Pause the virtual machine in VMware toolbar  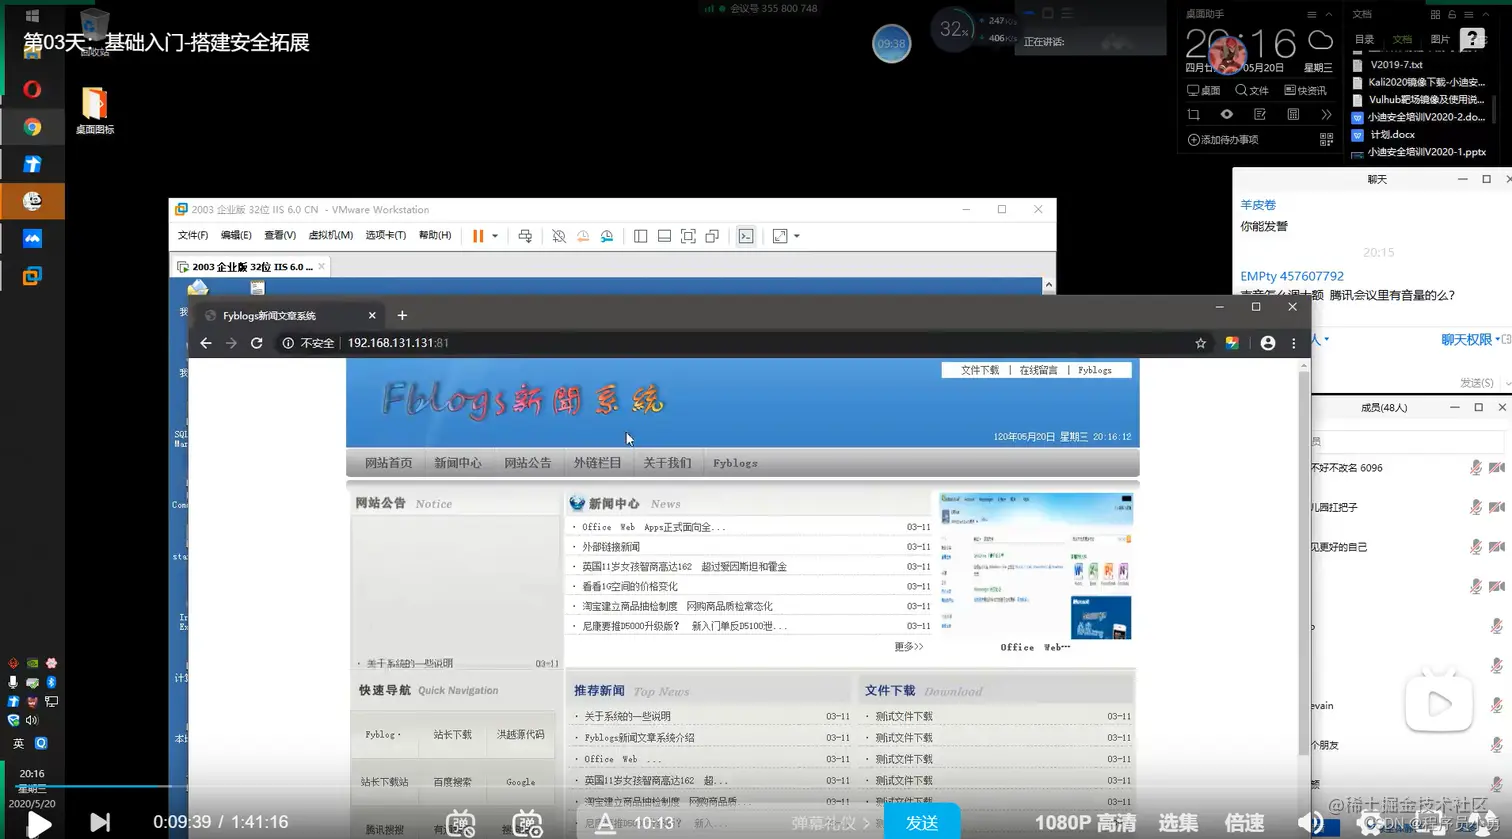click(x=478, y=236)
